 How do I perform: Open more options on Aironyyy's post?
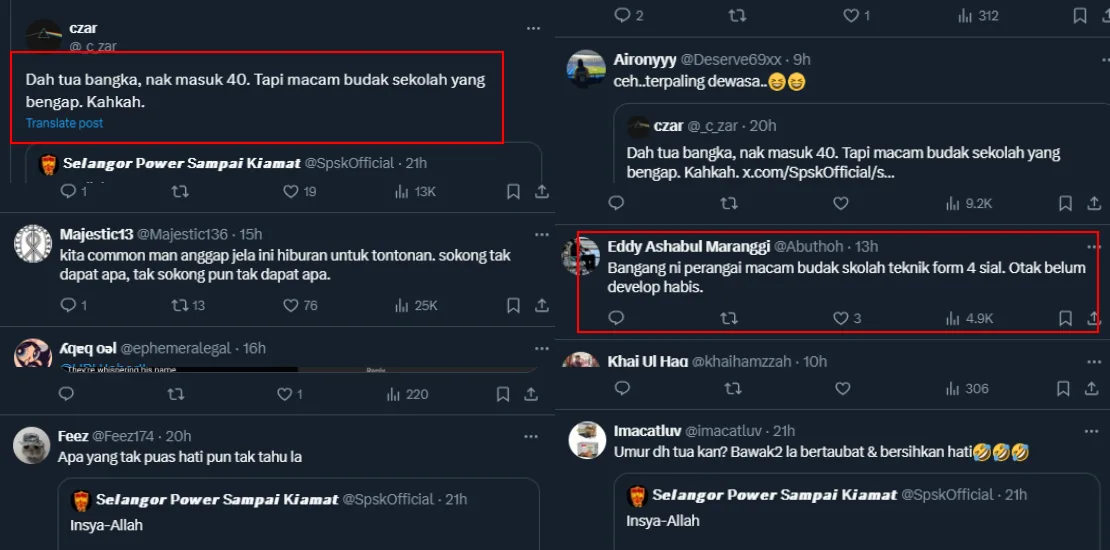click(1091, 59)
